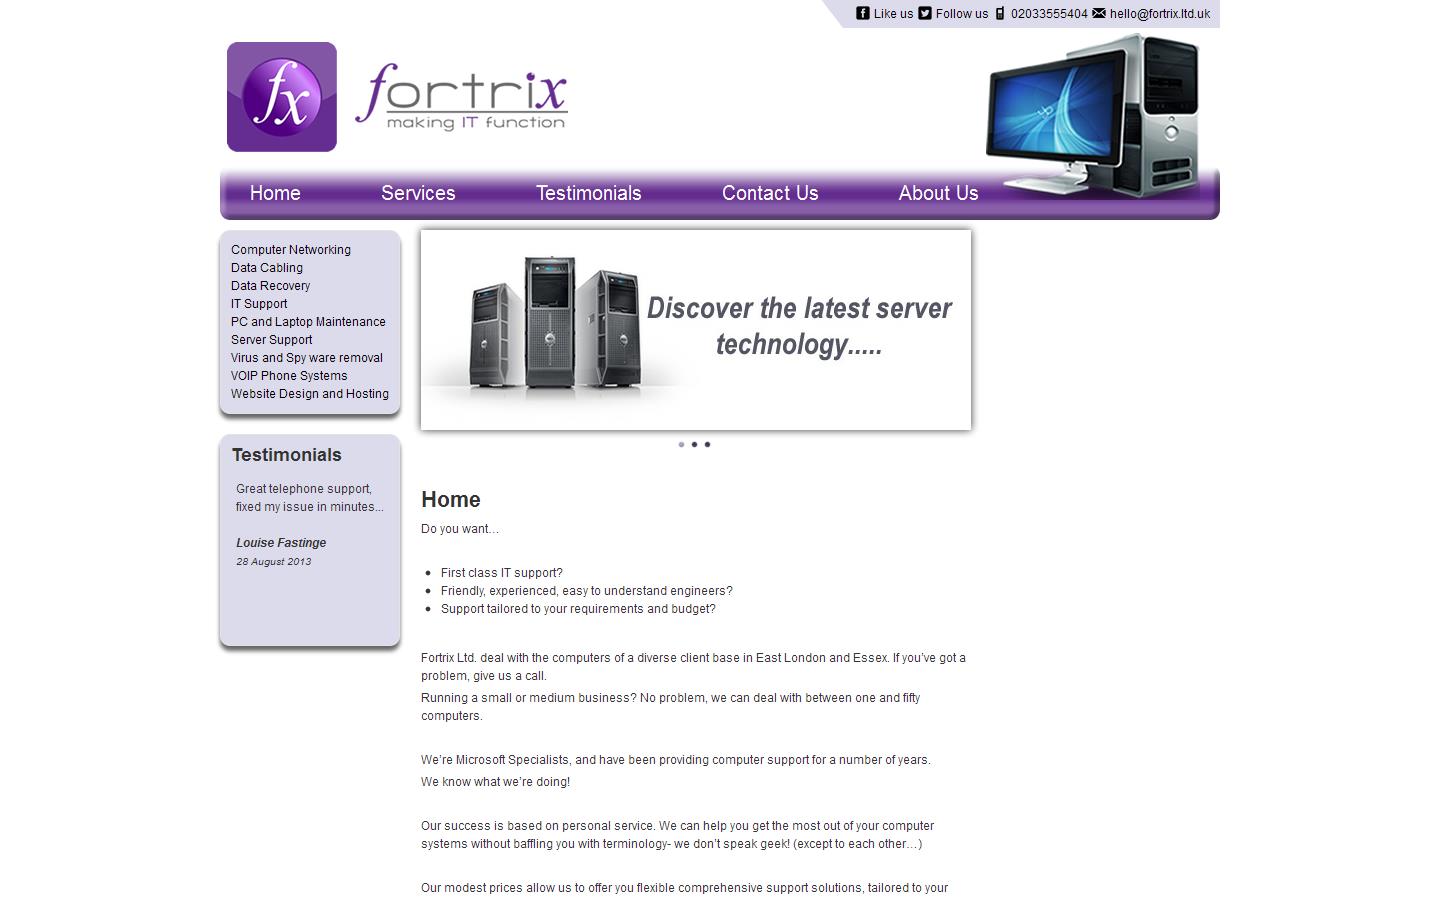Click the purple fx logo
This screenshot has height=900, width=1440.
click(x=281, y=96)
